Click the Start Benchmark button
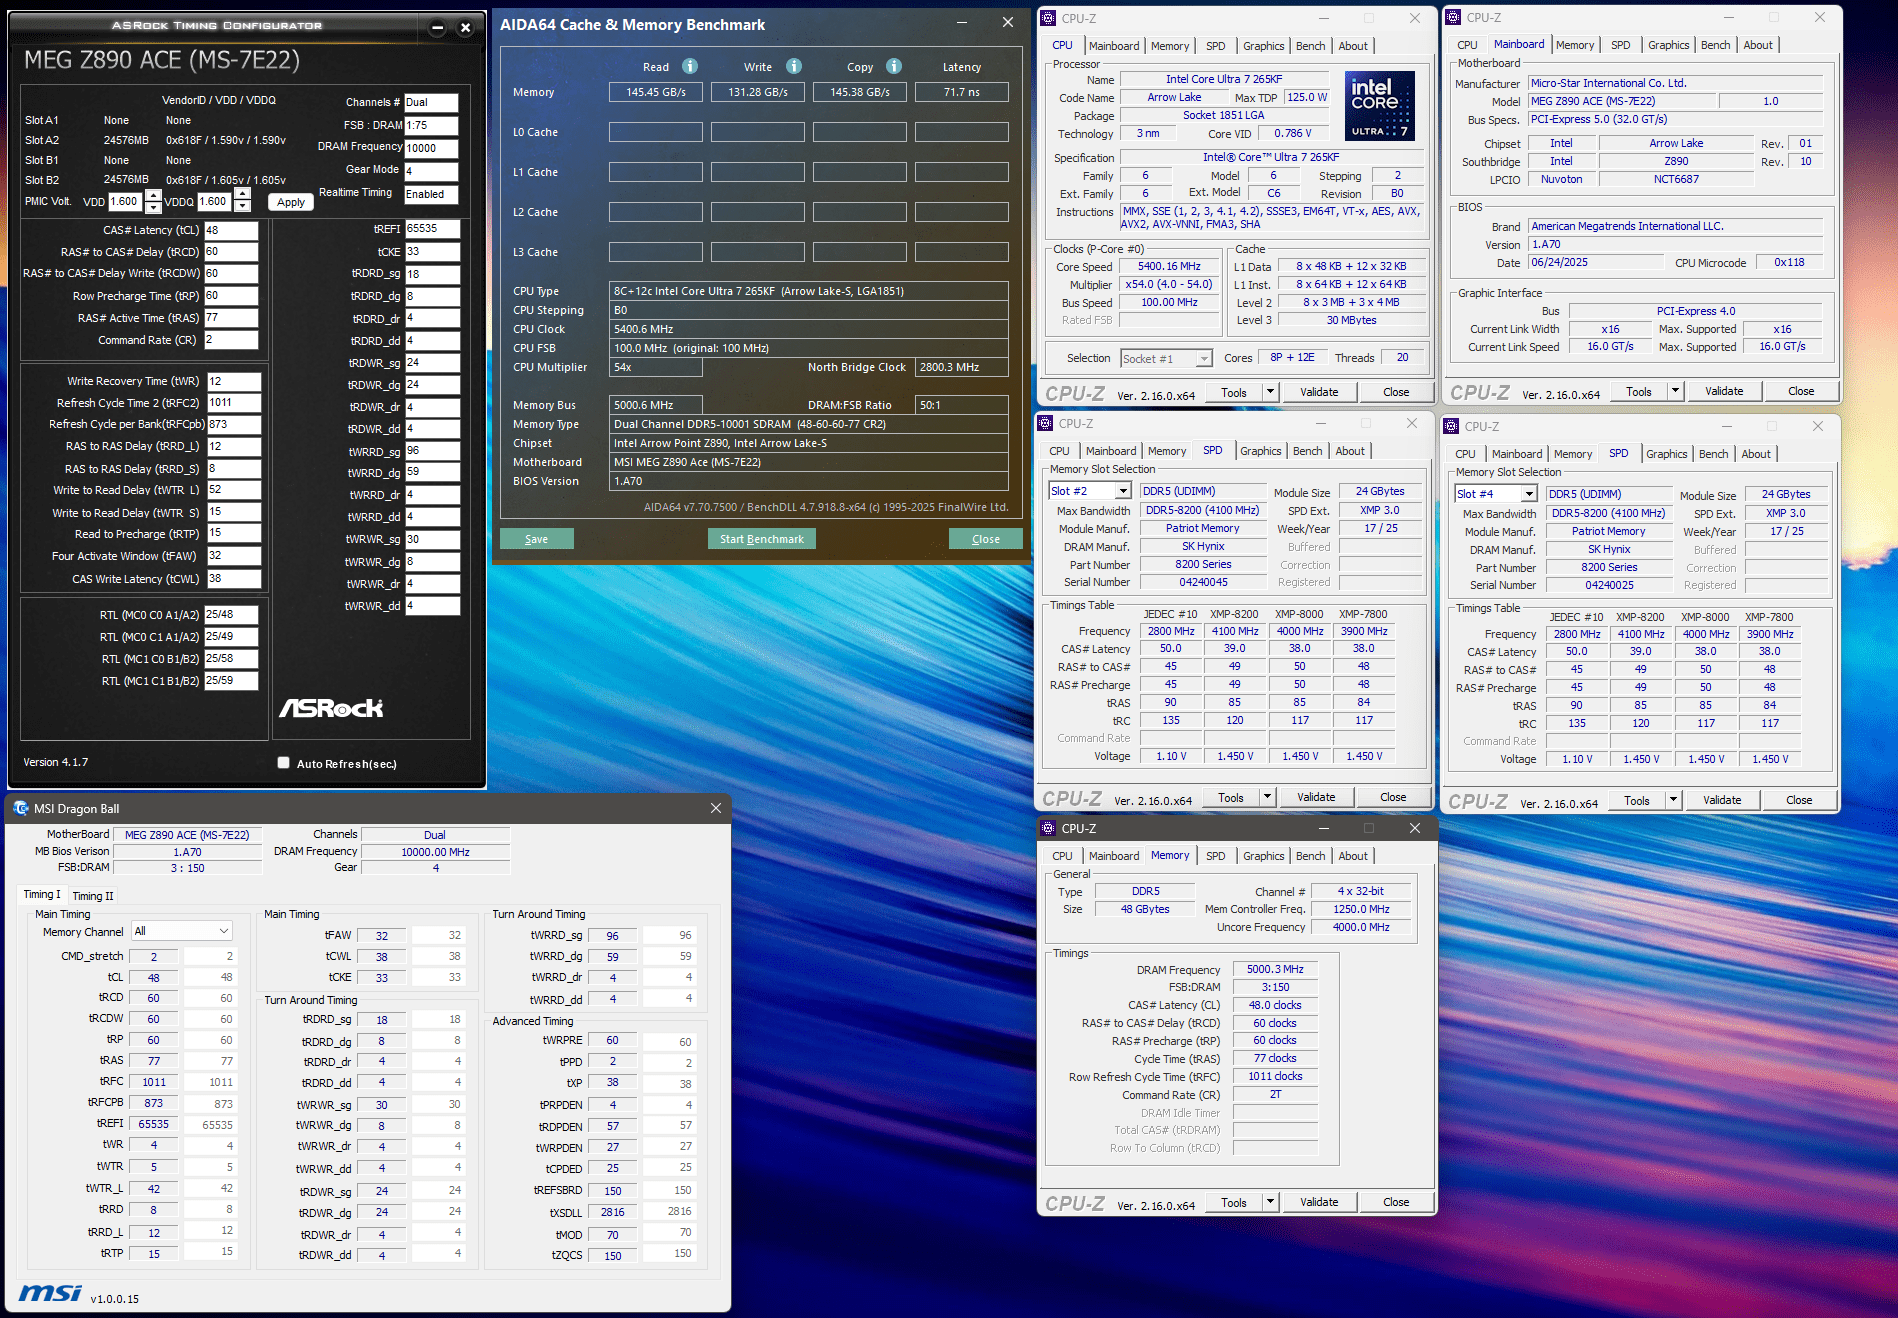This screenshot has width=1898, height=1318. point(762,539)
